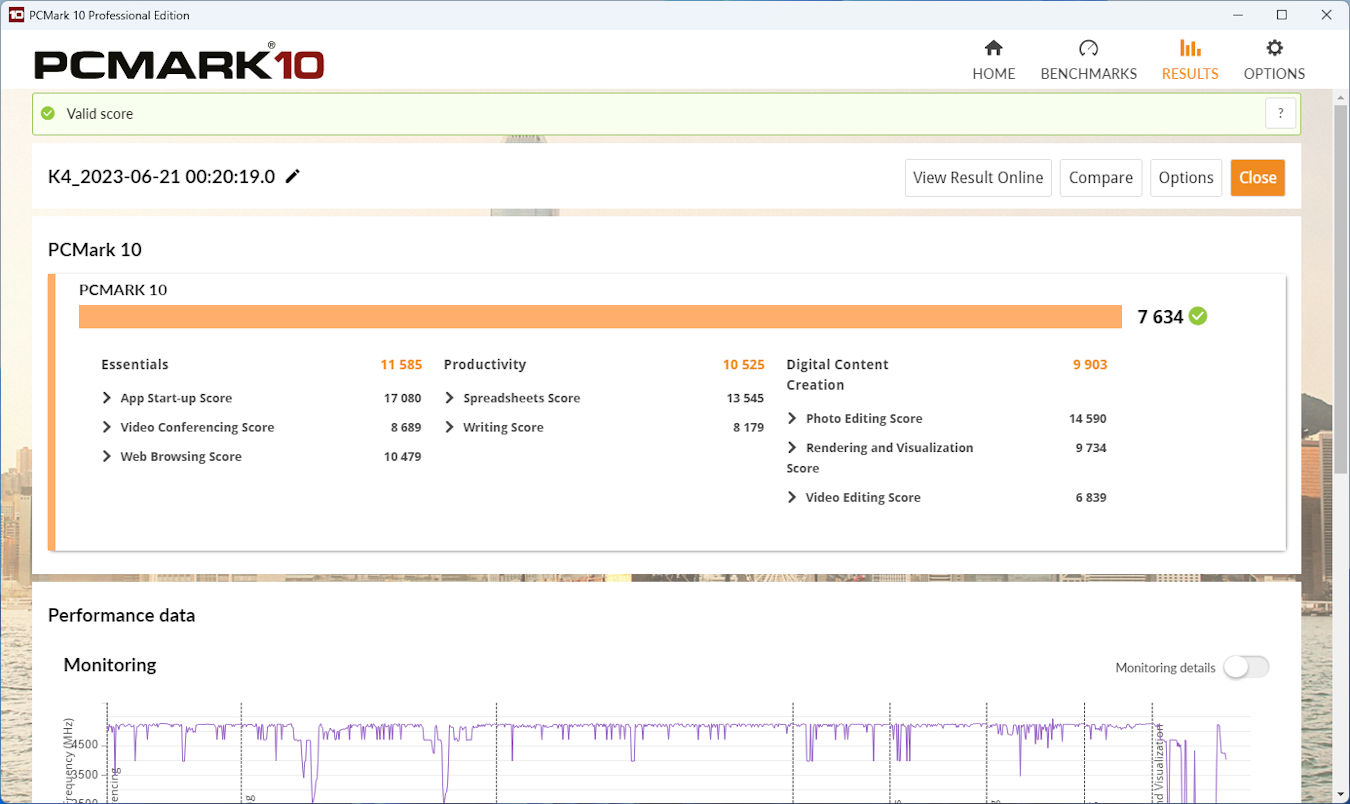The height and width of the screenshot is (804, 1350).
Task: Toggle the Monitoring details switch
Action: [x=1246, y=667]
